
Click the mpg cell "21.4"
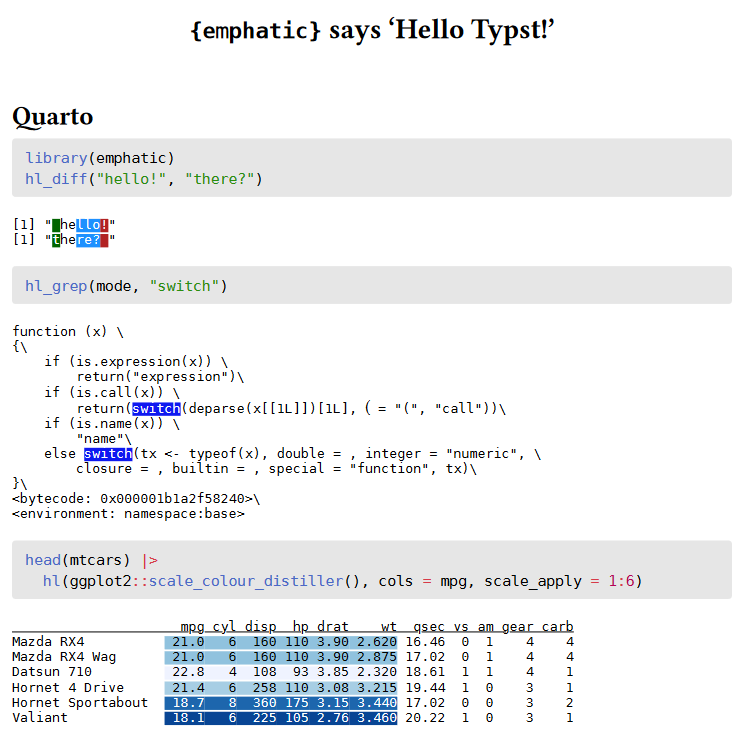click(x=188, y=687)
